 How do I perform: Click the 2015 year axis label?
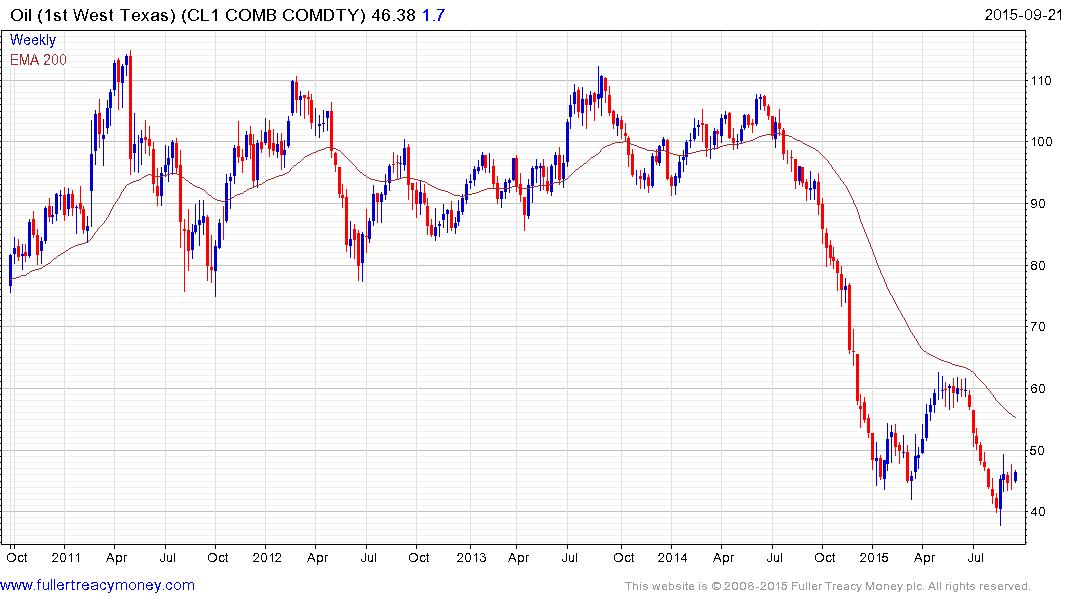pos(873,557)
